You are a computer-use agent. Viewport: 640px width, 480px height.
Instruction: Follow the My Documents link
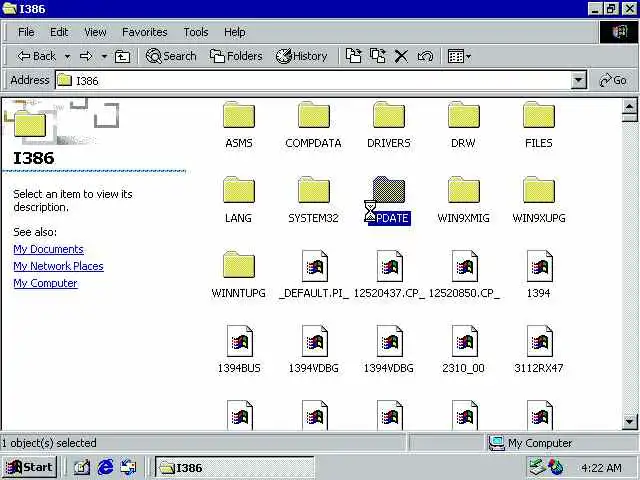49,249
